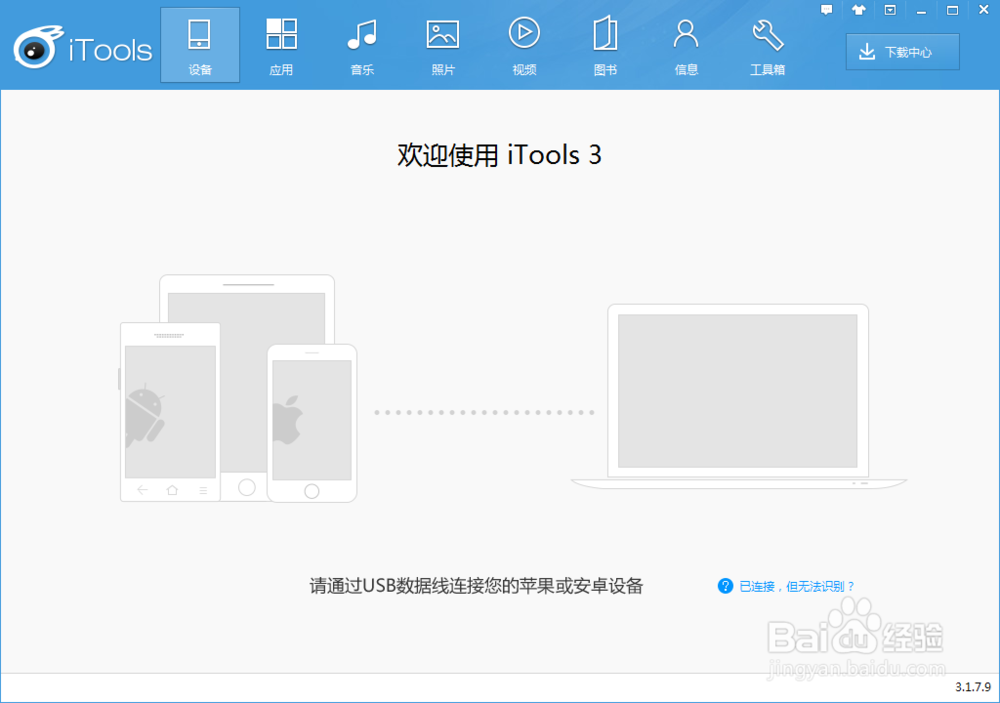Open the feedback chat bubble icon
The height and width of the screenshot is (703, 1000).
tap(827, 10)
